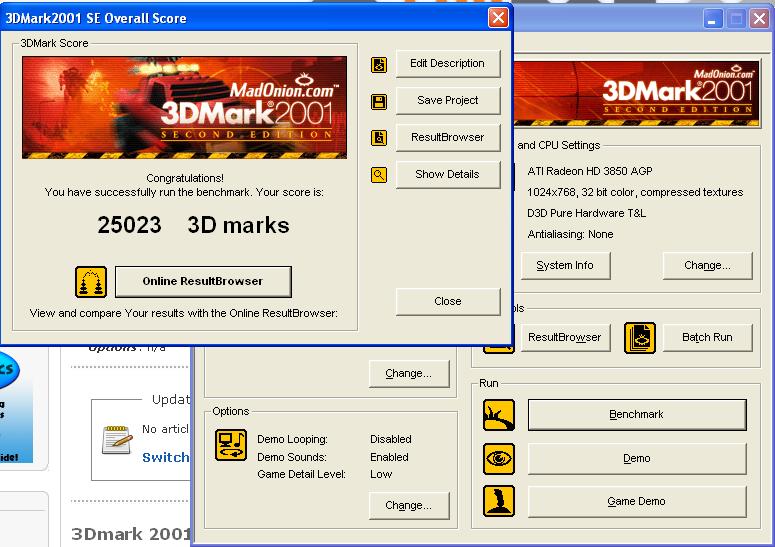Click the Batch Run button
The width and height of the screenshot is (775, 547).
[x=707, y=337]
